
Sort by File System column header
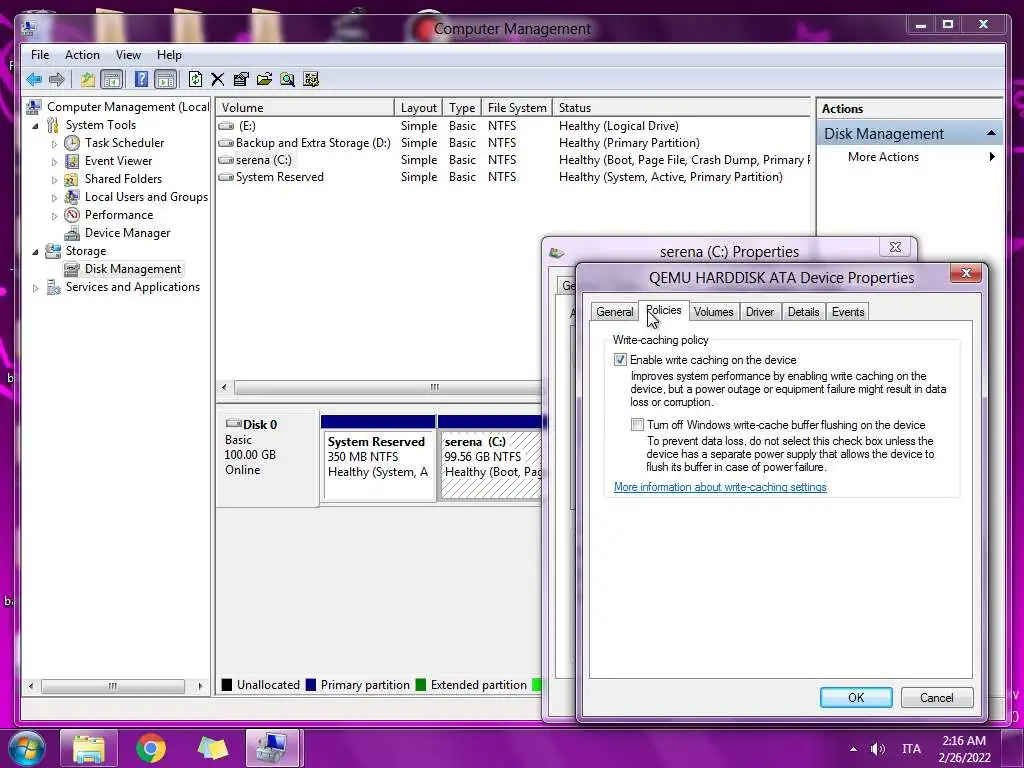[517, 108]
